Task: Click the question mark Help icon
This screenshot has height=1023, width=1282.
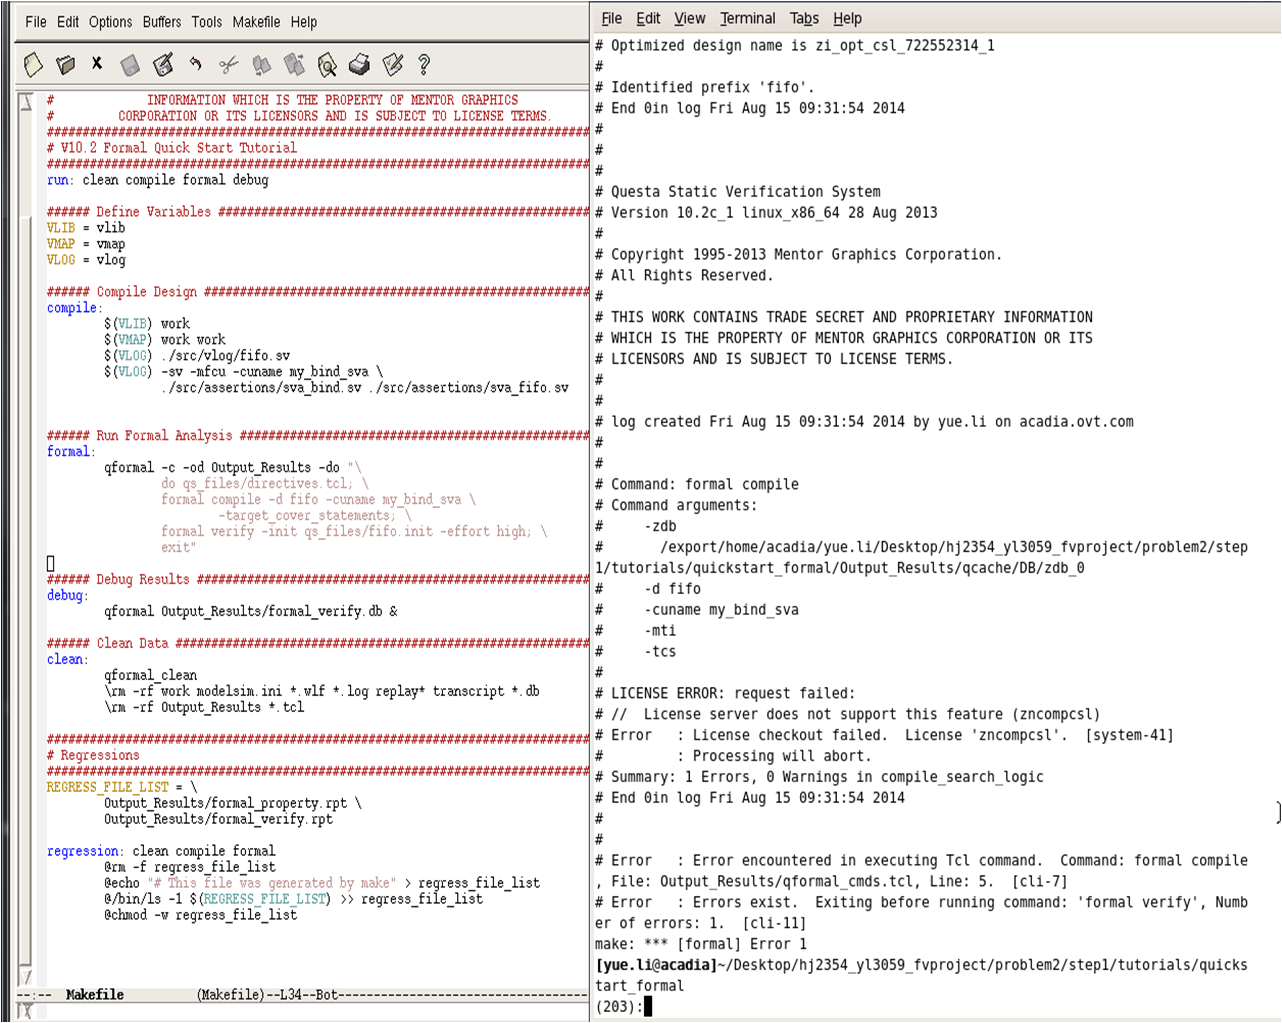Action: pyautogui.click(x=424, y=65)
